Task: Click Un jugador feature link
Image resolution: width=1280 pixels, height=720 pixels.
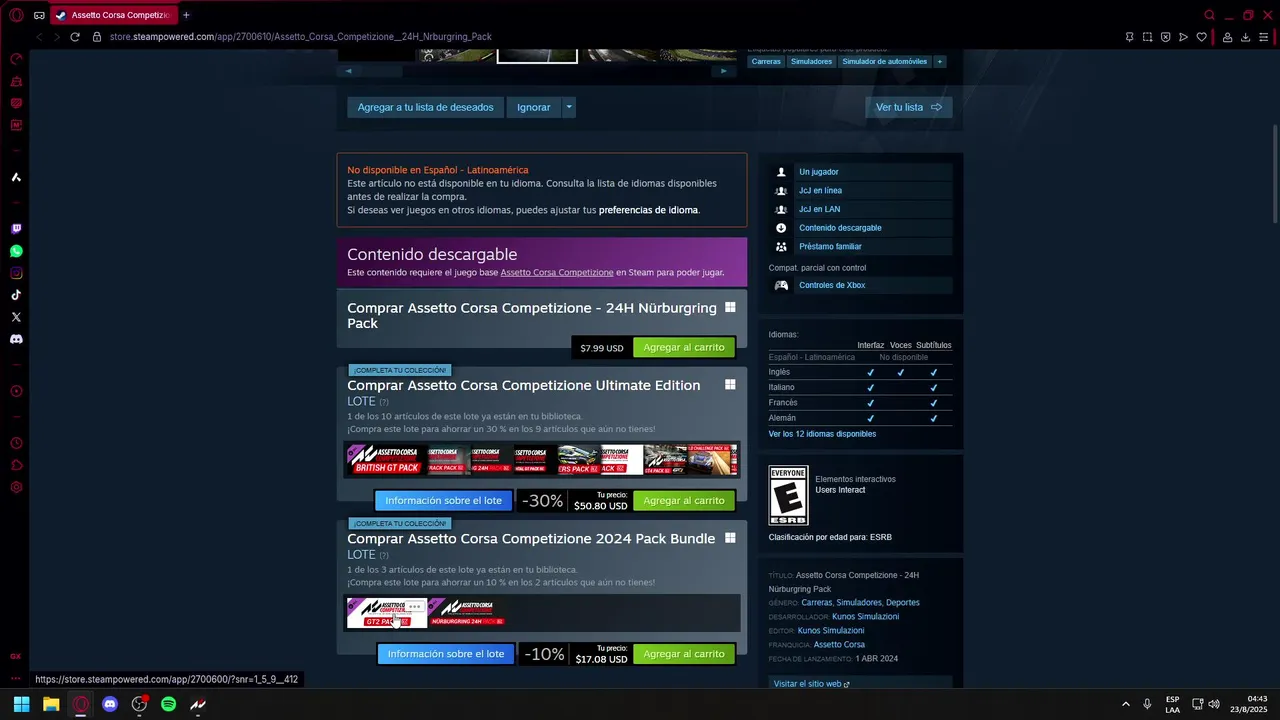Action: click(x=818, y=172)
